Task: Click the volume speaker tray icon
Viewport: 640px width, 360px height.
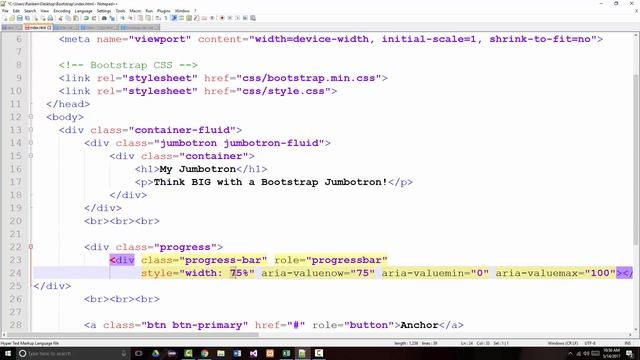Action: 587,353
